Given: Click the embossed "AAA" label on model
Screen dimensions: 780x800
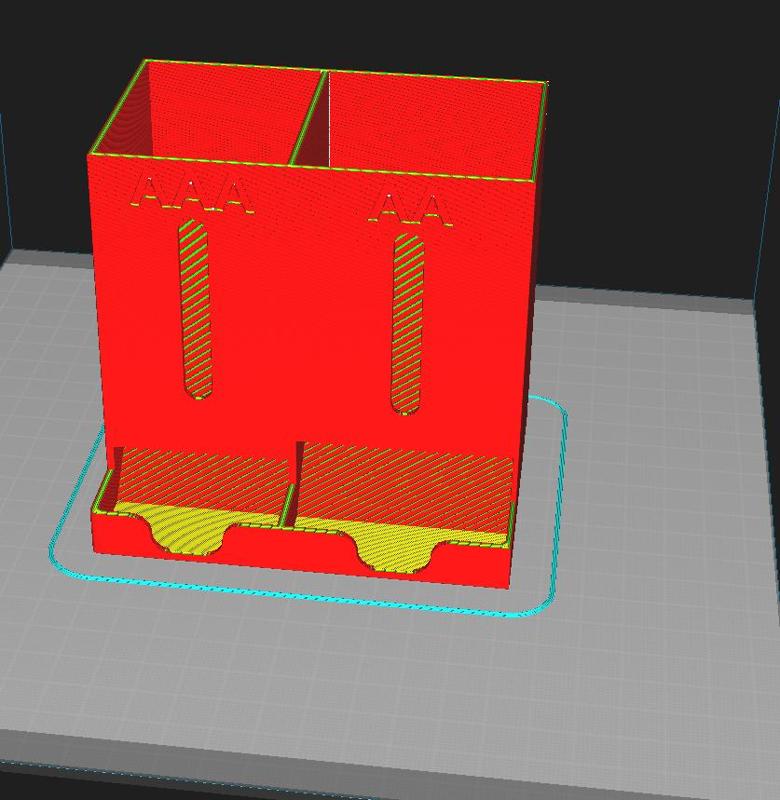Looking at the screenshot, I should pos(191,195).
